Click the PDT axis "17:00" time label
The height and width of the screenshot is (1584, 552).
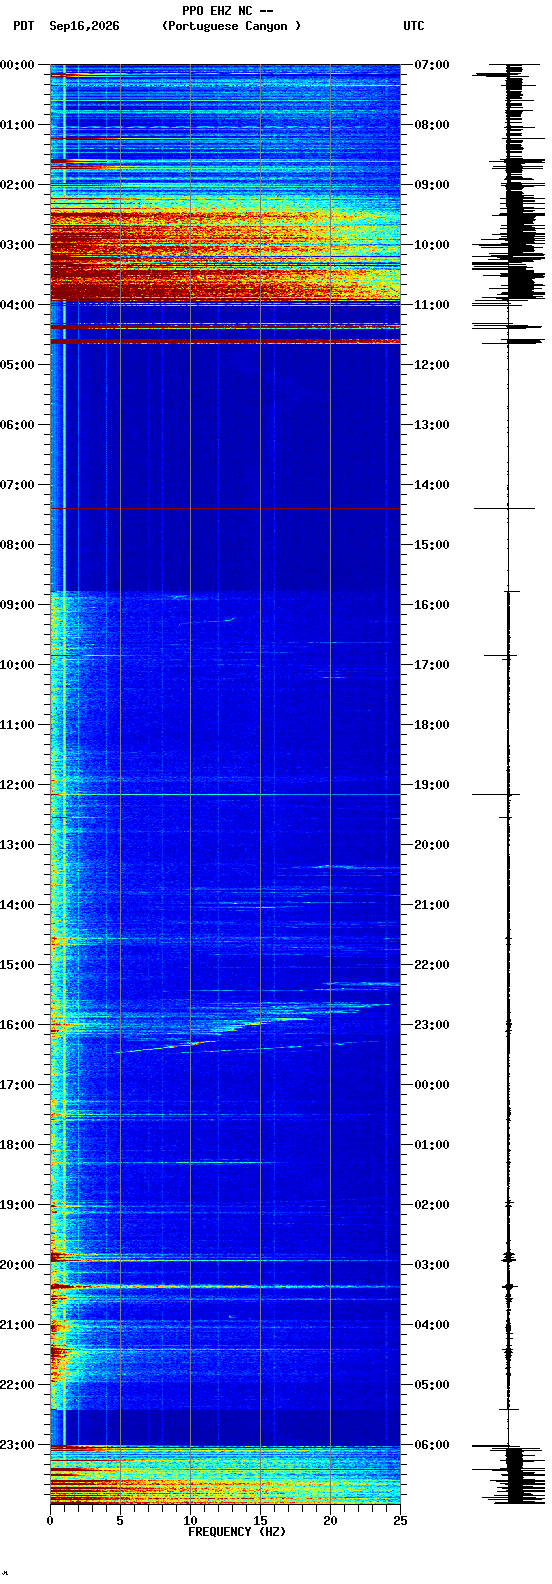(x=17, y=1085)
